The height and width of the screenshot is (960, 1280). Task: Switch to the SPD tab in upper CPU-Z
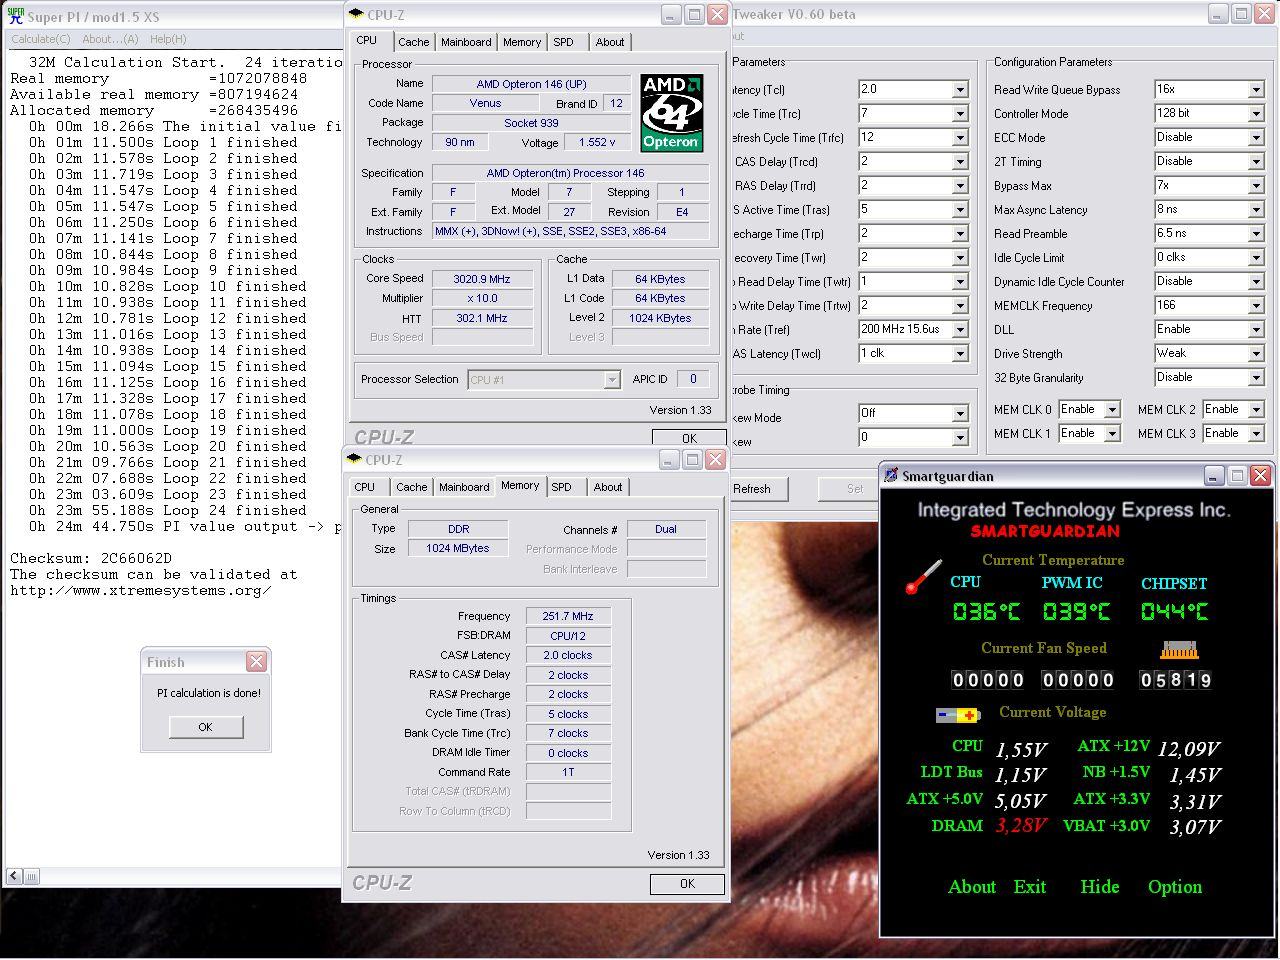click(564, 42)
